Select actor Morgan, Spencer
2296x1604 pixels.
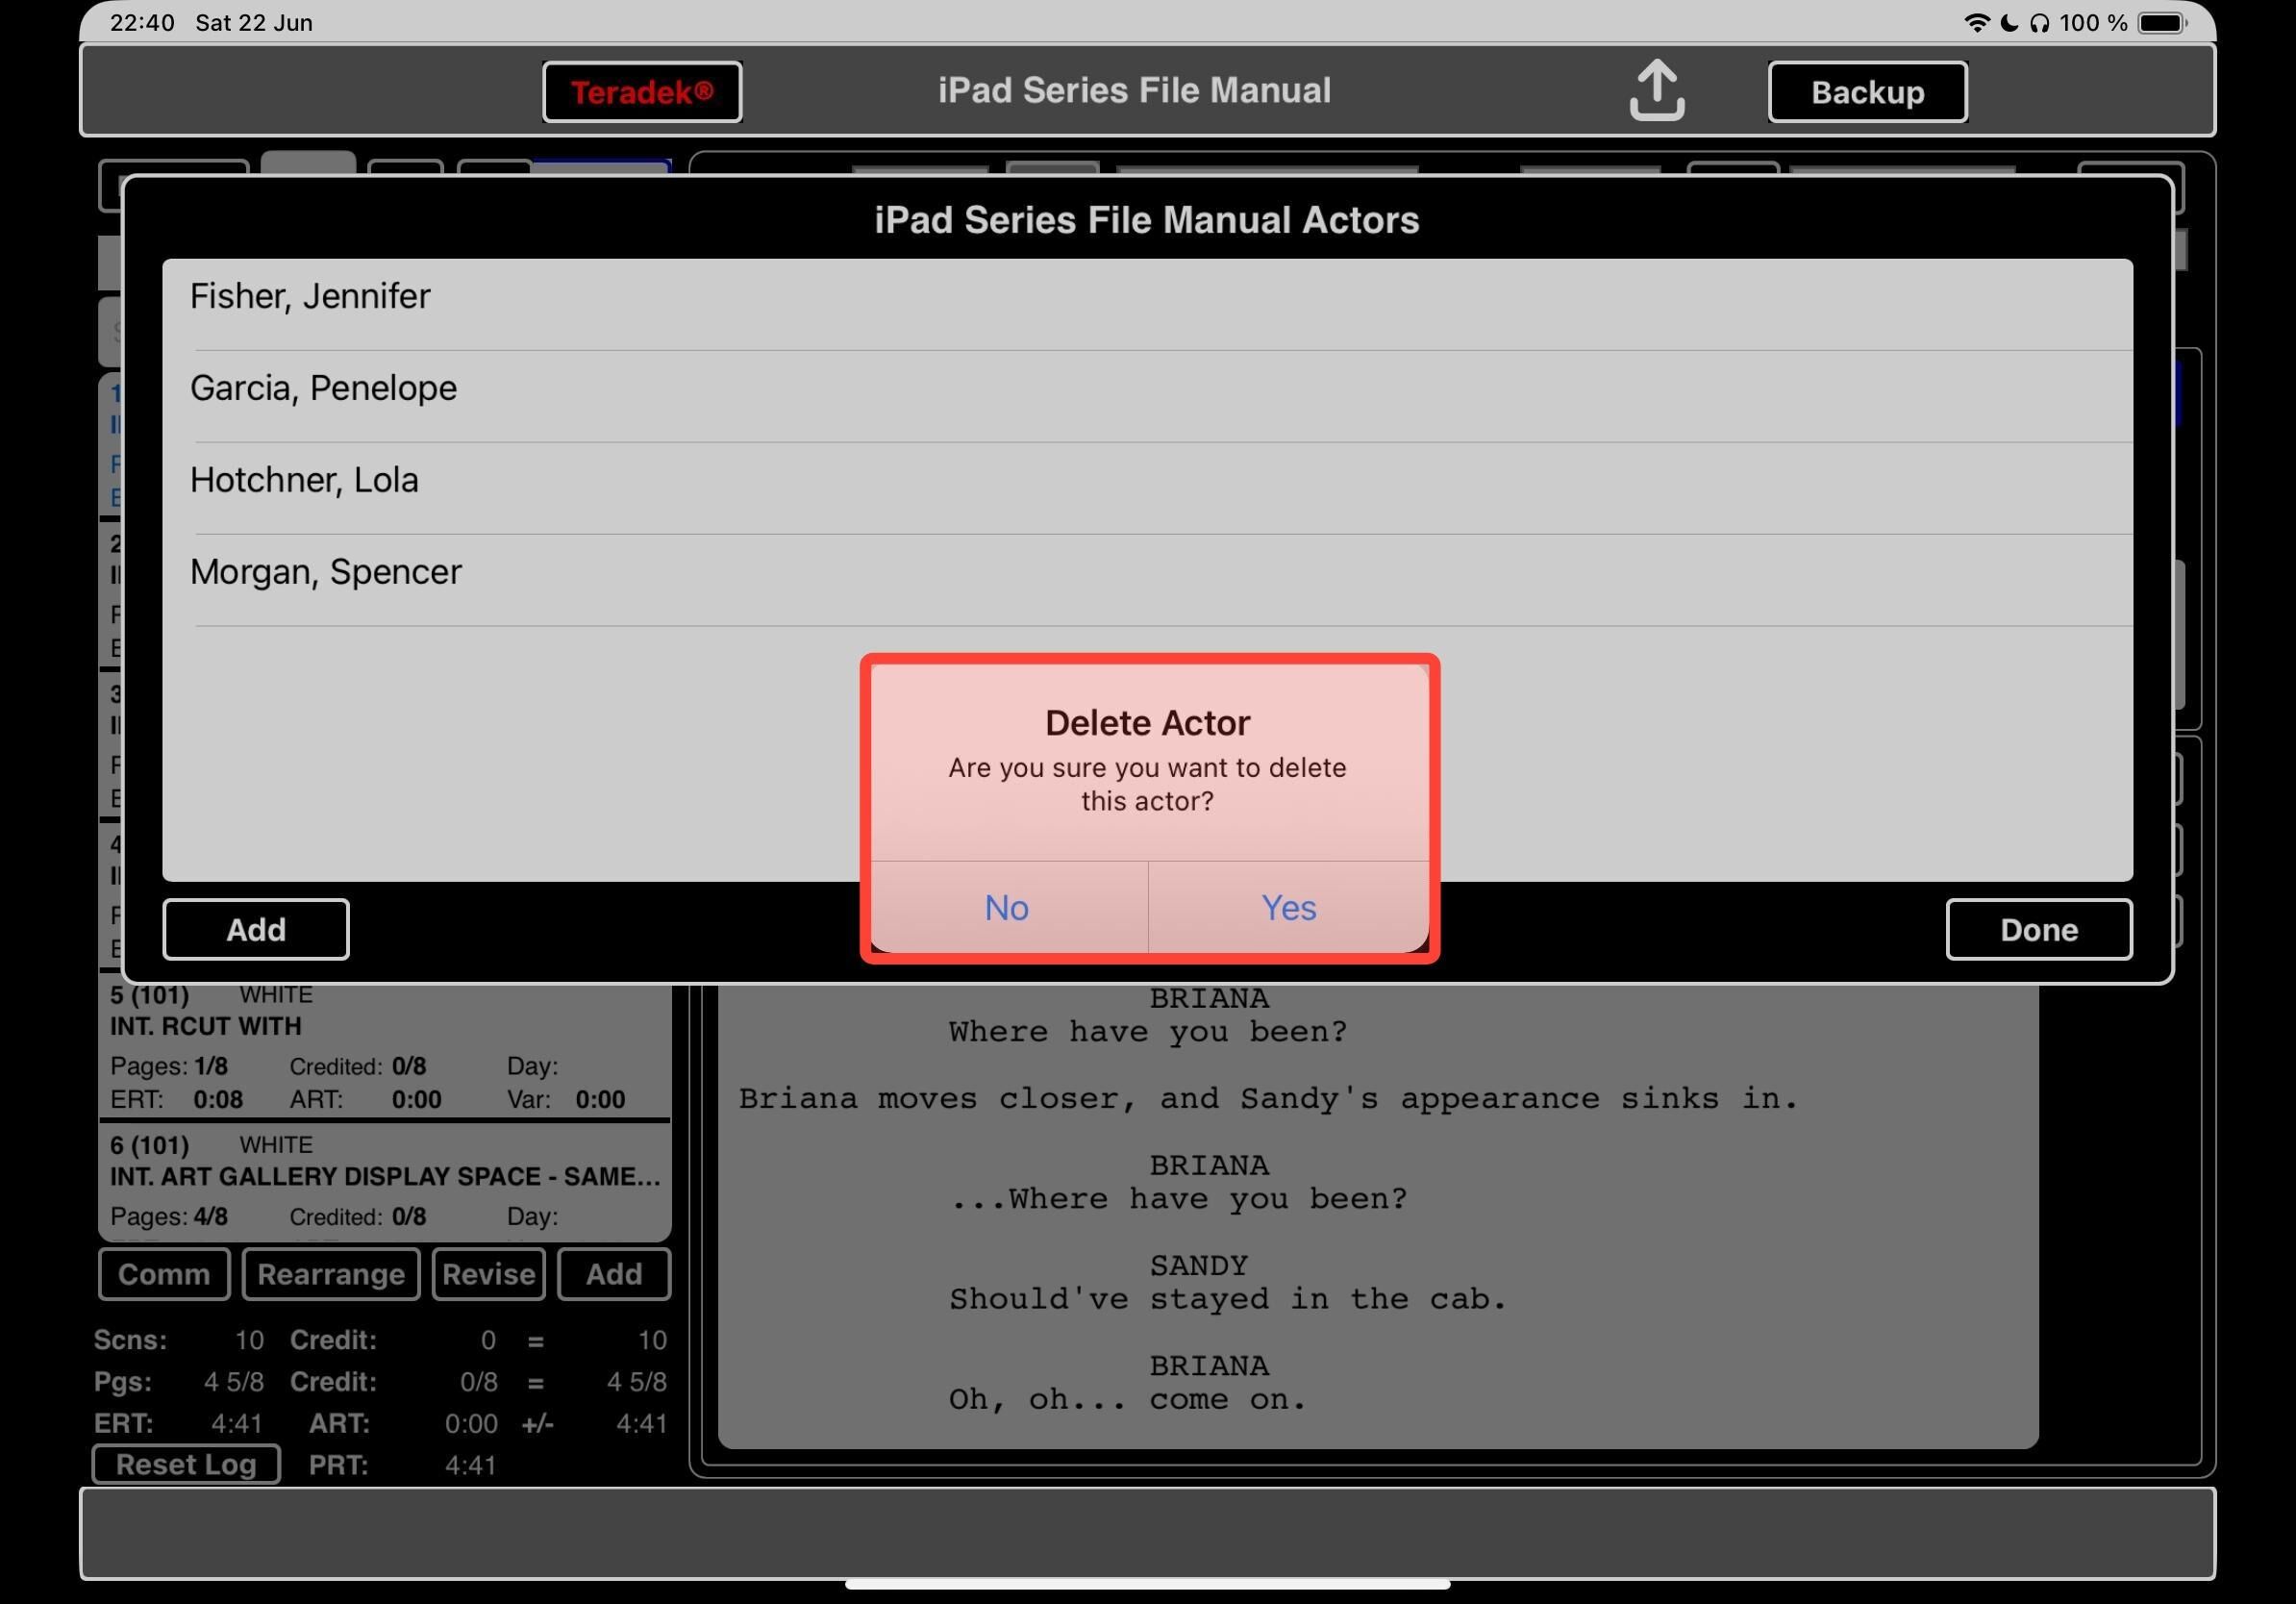(x=326, y=572)
